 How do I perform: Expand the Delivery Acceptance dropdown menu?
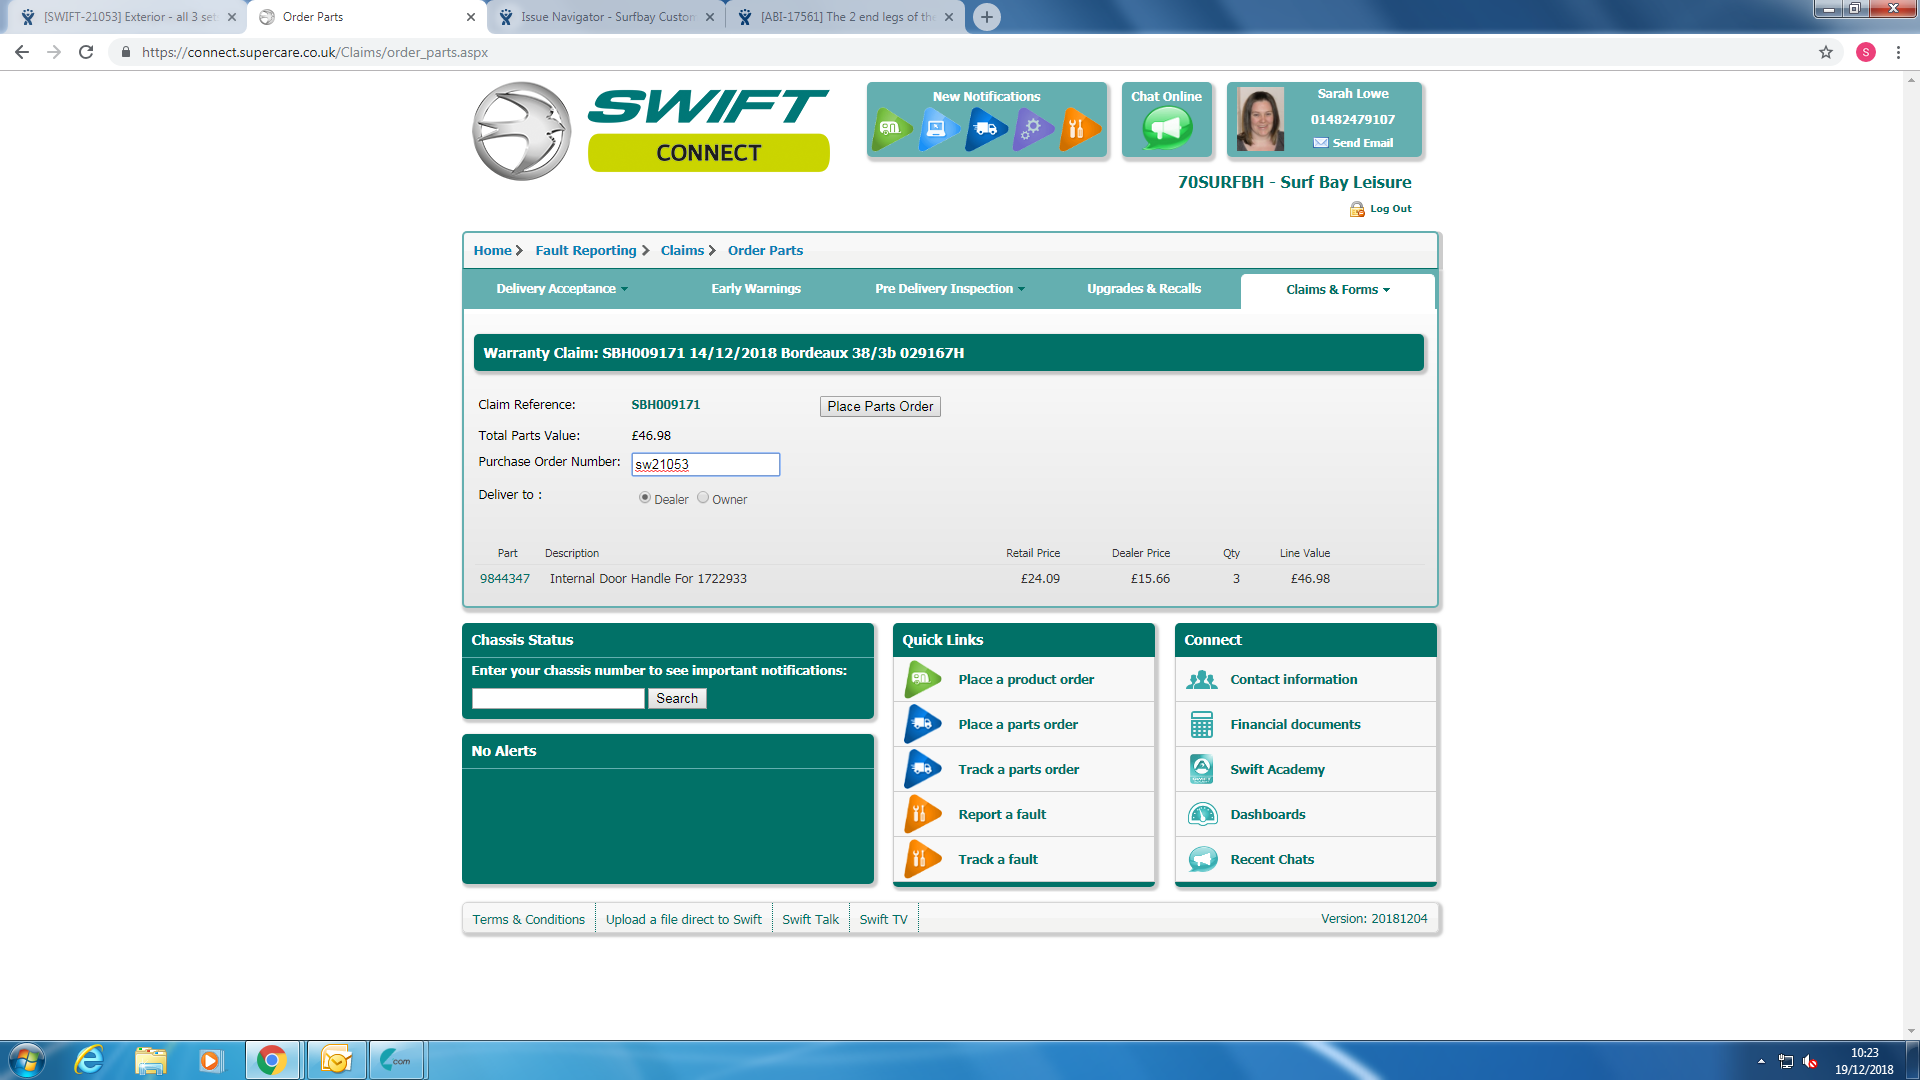coord(562,289)
